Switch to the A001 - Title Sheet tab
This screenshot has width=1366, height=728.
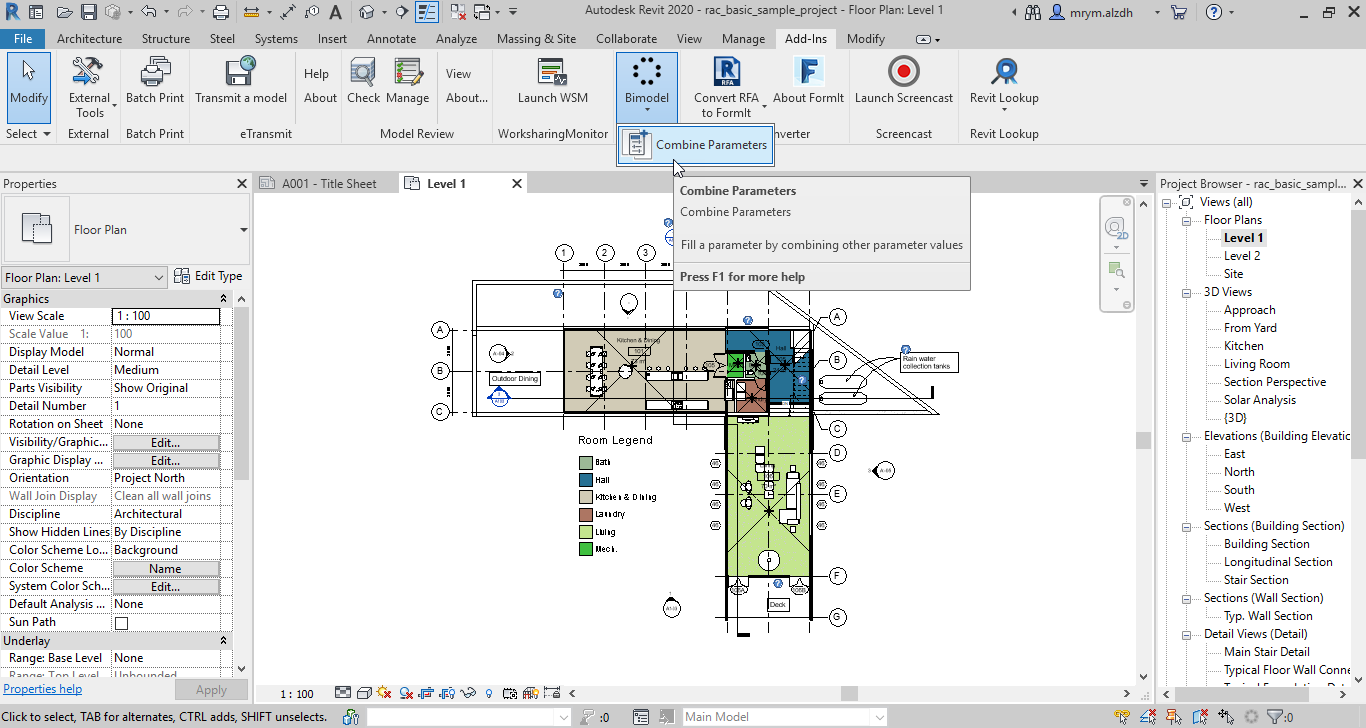tap(327, 183)
